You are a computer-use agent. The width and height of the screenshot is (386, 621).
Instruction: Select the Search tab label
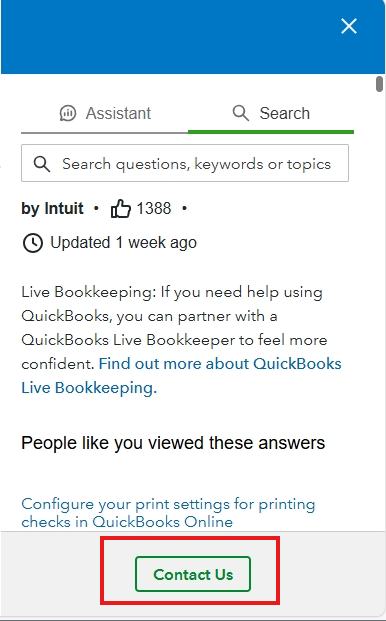click(x=284, y=113)
